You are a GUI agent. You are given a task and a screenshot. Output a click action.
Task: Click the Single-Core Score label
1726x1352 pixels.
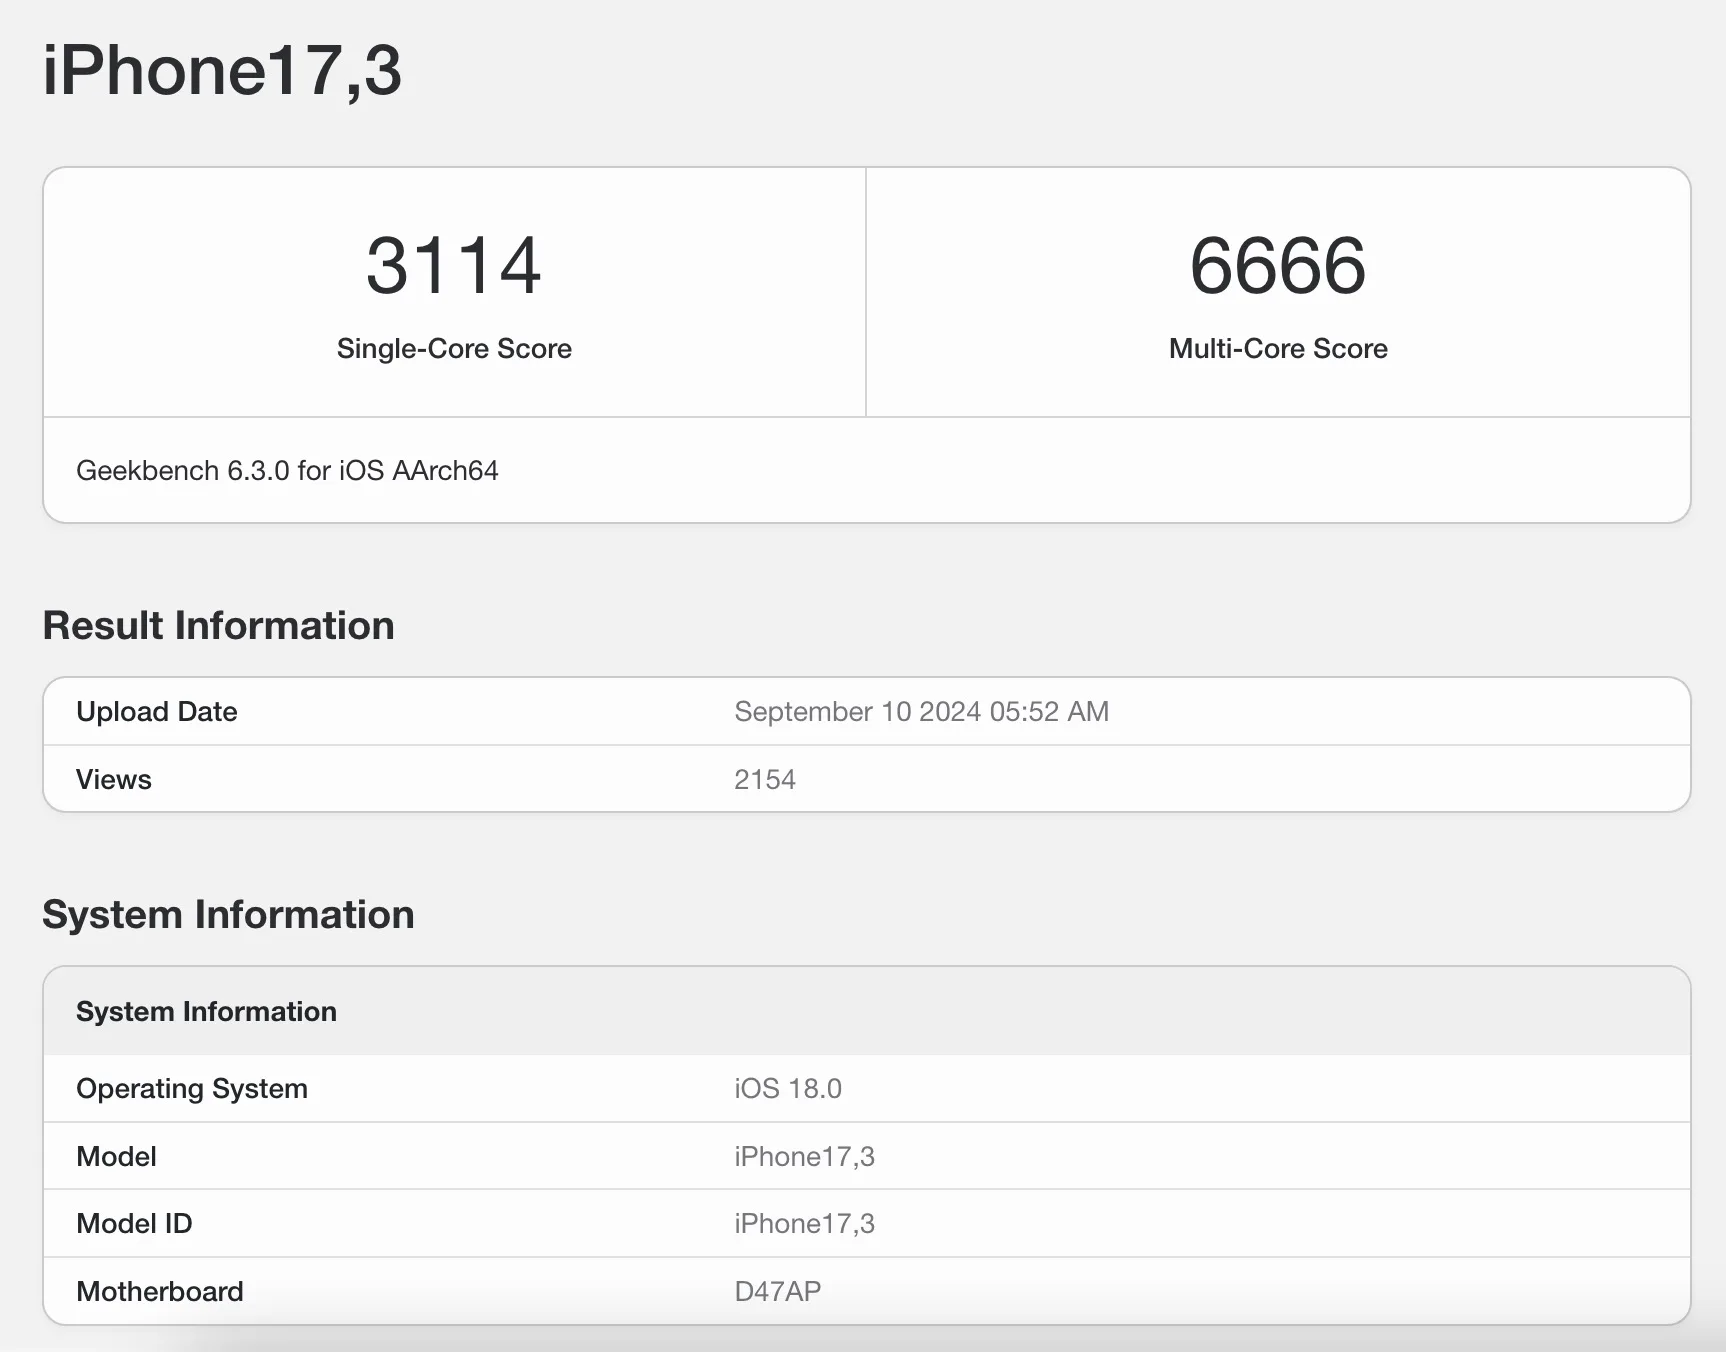[x=454, y=348]
